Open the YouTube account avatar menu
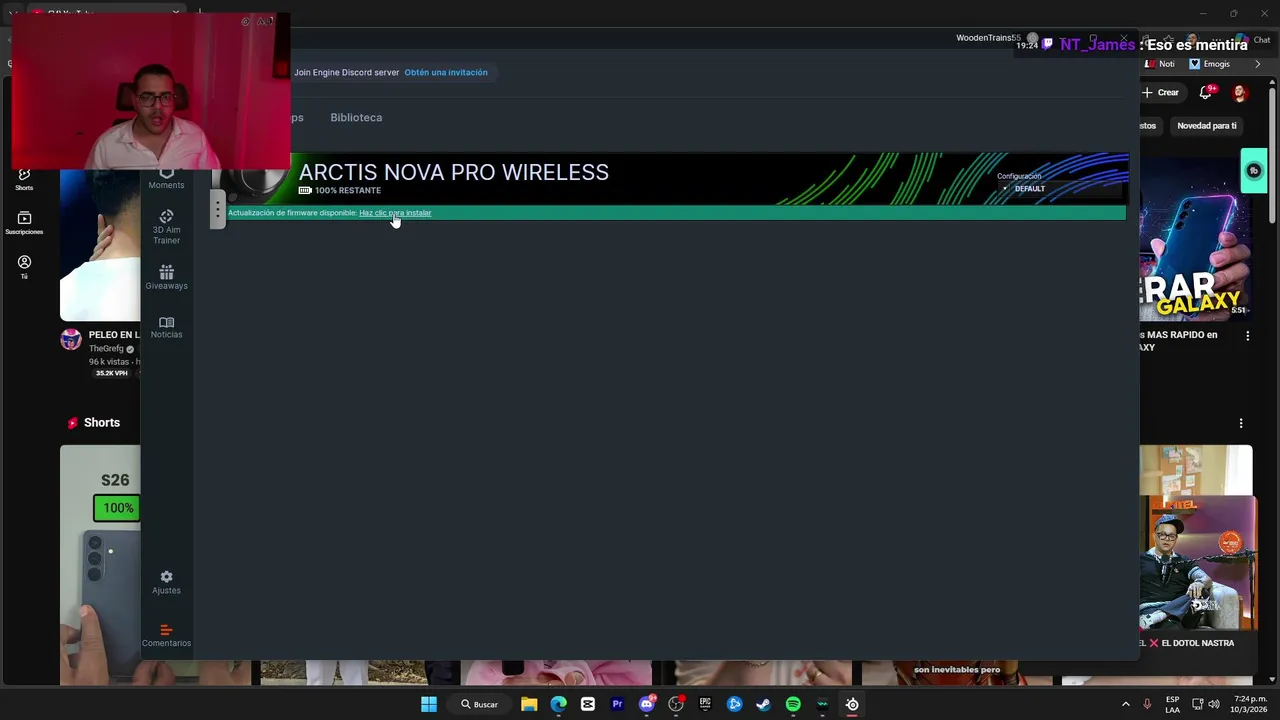Image resolution: width=1280 pixels, height=720 pixels. click(1240, 92)
